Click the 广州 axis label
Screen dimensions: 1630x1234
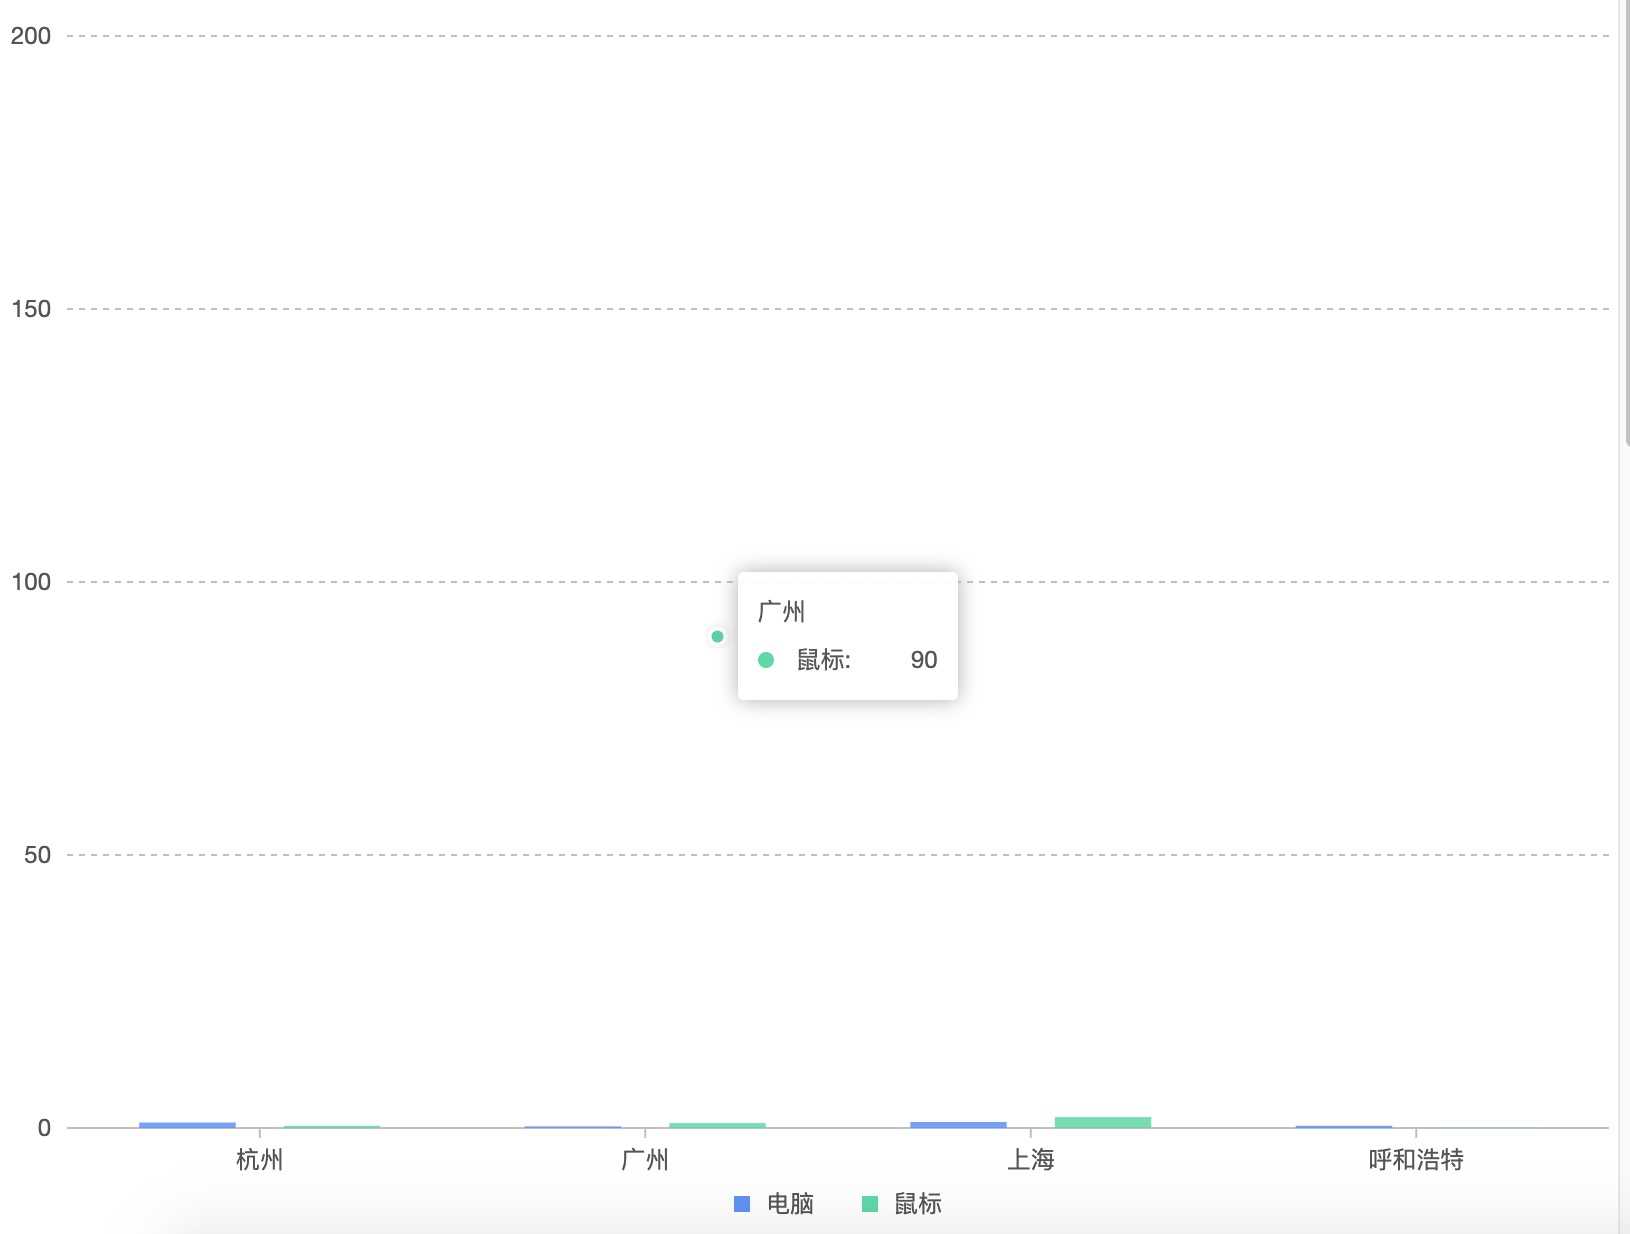click(x=645, y=1160)
